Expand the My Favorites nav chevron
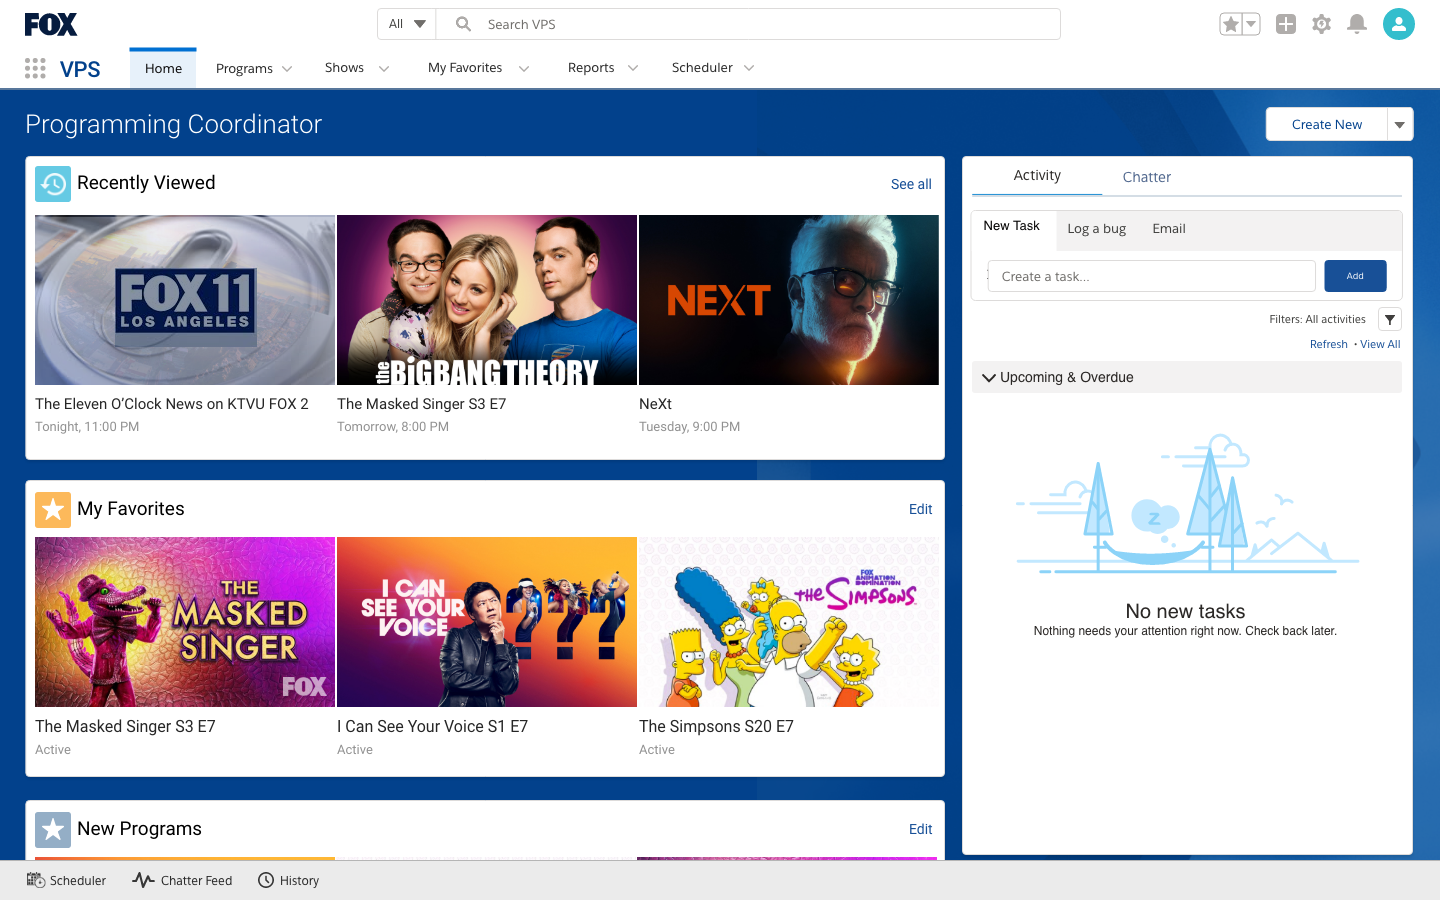Image resolution: width=1440 pixels, height=900 pixels. pyautogui.click(x=524, y=69)
